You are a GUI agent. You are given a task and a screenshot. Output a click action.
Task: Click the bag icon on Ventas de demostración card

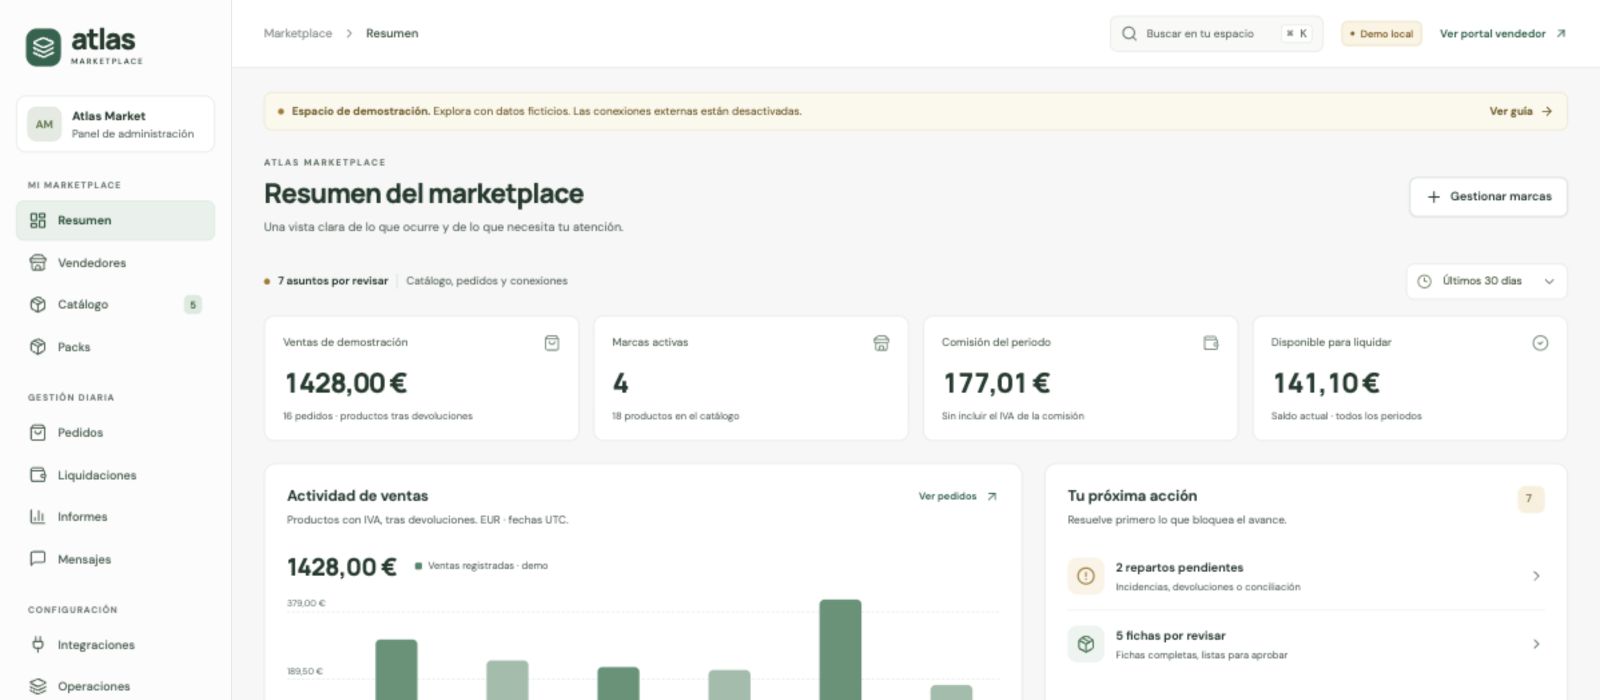[552, 343]
